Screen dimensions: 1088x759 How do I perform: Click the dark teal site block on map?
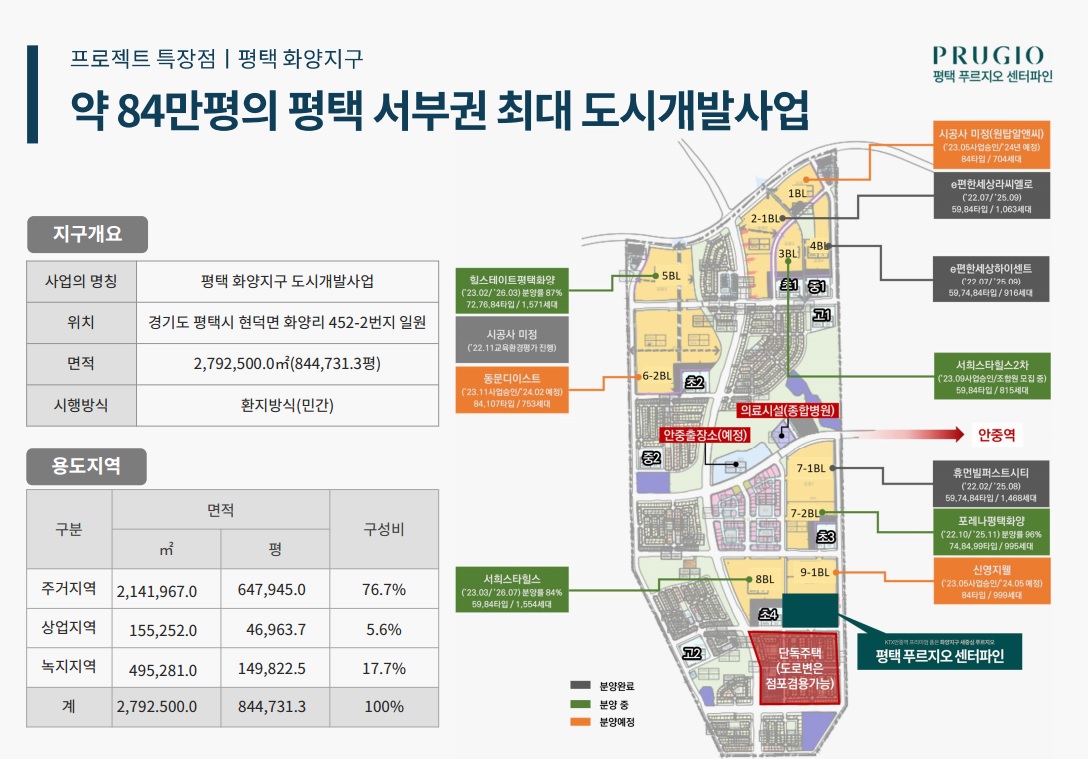point(810,611)
